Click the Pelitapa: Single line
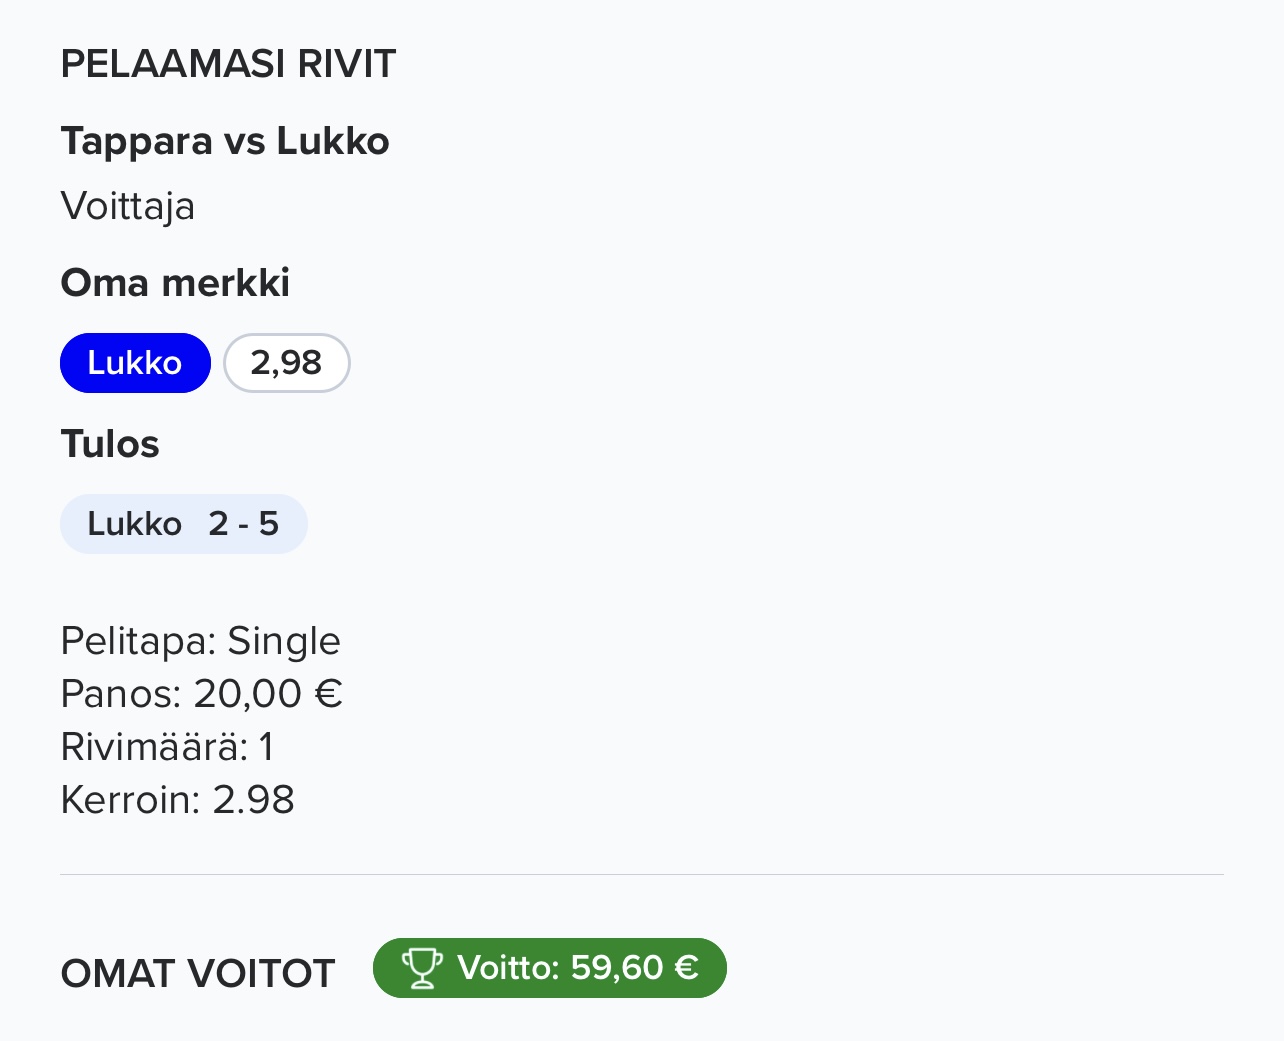The image size is (1284, 1041). (x=200, y=641)
